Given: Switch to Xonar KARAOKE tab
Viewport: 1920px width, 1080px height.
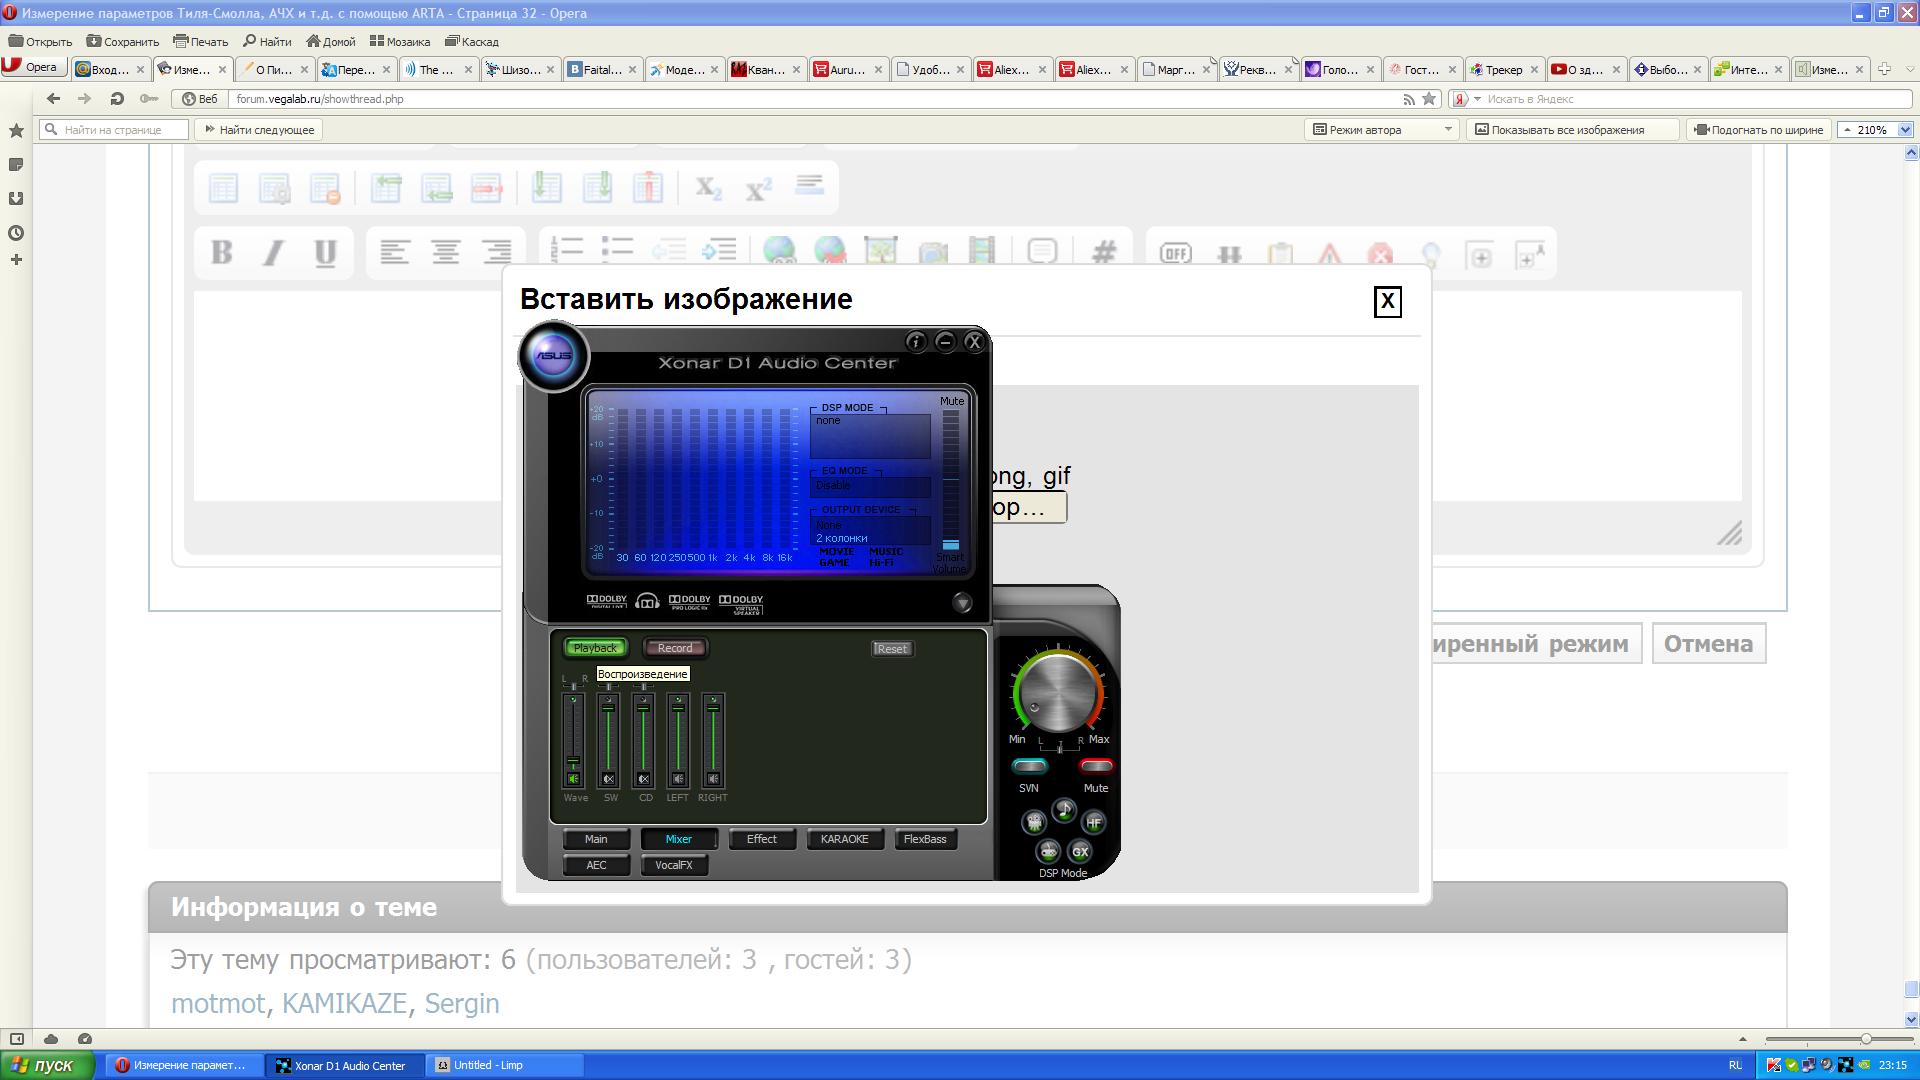Looking at the screenshot, I should pyautogui.click(x=844, y=839).
